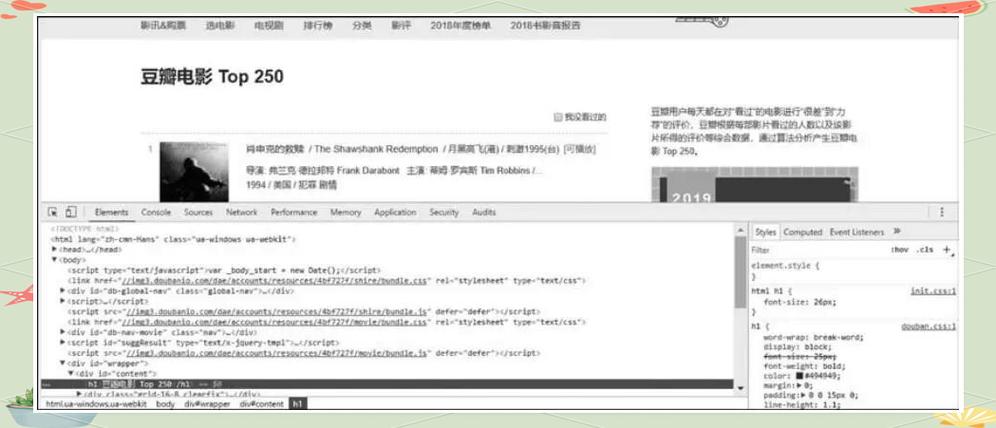
Task: Toggle :hov element state panel
Action: tap(899, 250)
